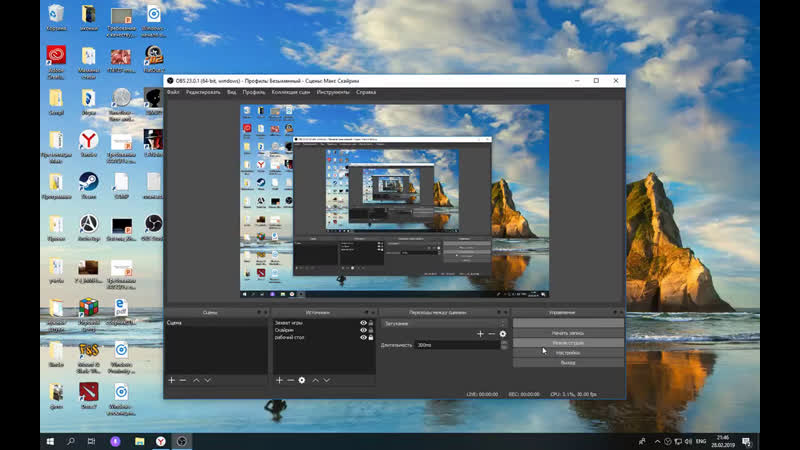800x450 pixels.
Task: Toggle visibility of the Захват игры source
Action: pyautogui.click(x=363, y=323)
